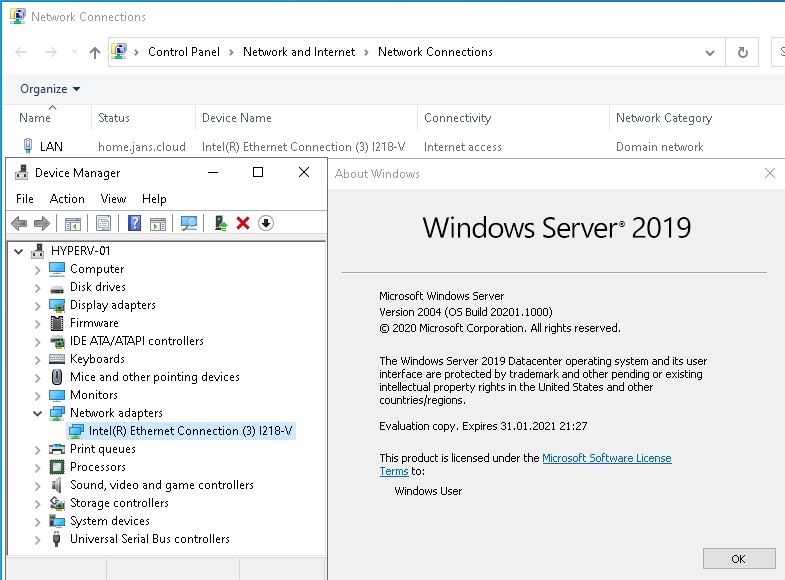Close the About Windows dialog
The width and height of the screenshot is (785, 580).
pyautogui.click(x=770, y=173)
